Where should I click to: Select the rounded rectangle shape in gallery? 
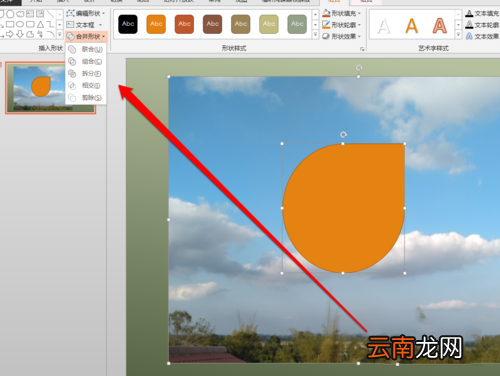click(30, 24)
